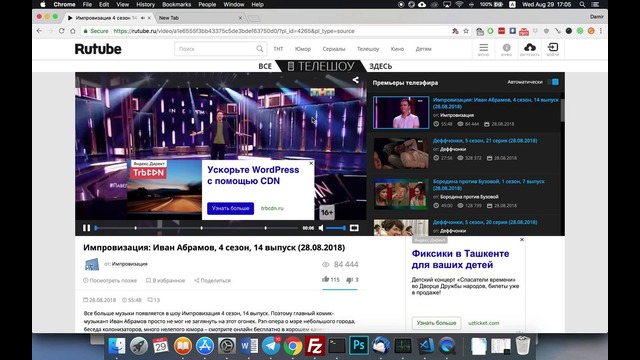
Task: Switch to the ЗДЕСЬ tab
Action: click(380, 66)
